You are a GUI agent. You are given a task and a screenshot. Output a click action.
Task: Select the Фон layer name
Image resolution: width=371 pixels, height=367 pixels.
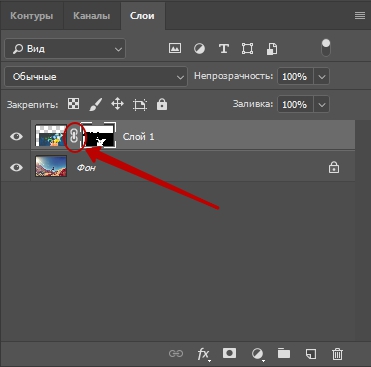pyautogui.click(x=86, y=167)
